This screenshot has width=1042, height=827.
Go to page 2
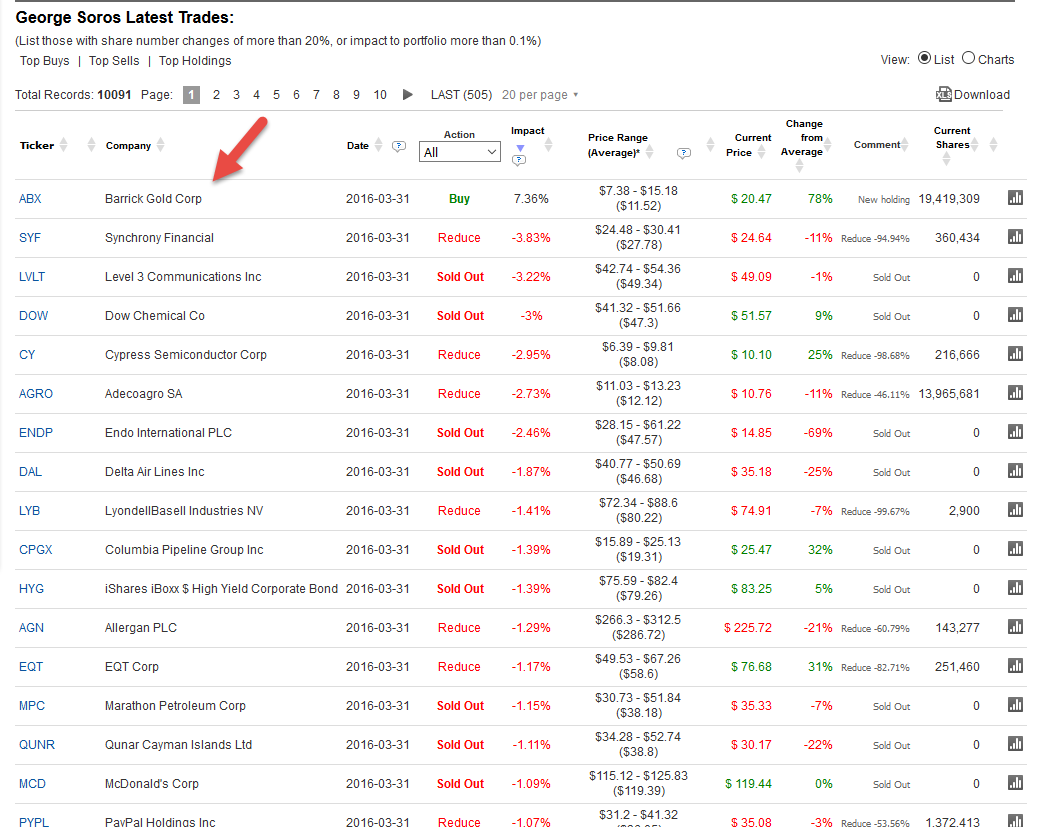click(216, 94)
